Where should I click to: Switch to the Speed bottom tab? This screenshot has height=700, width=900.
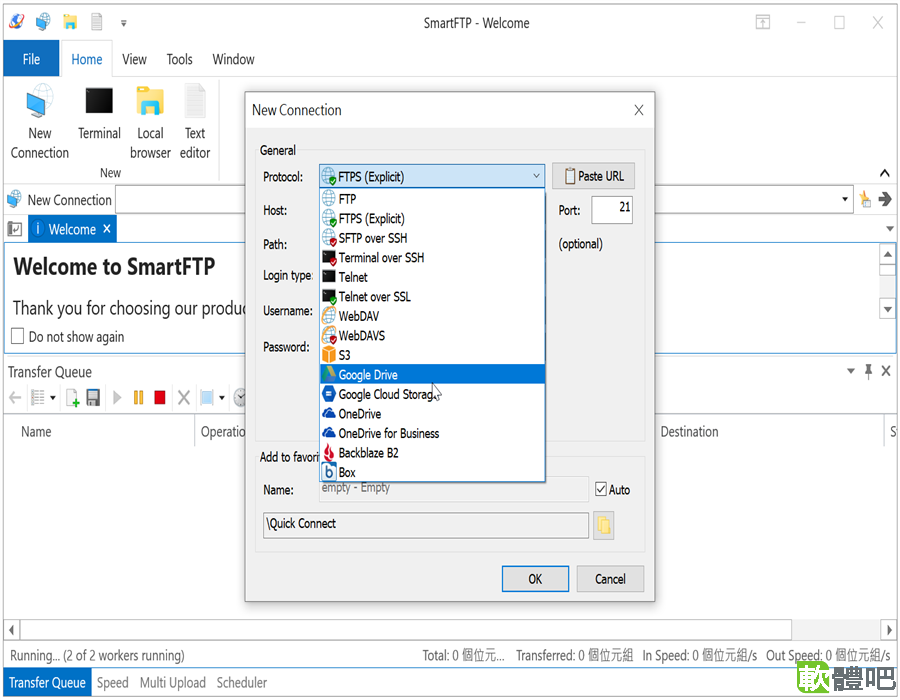point(112,682)
